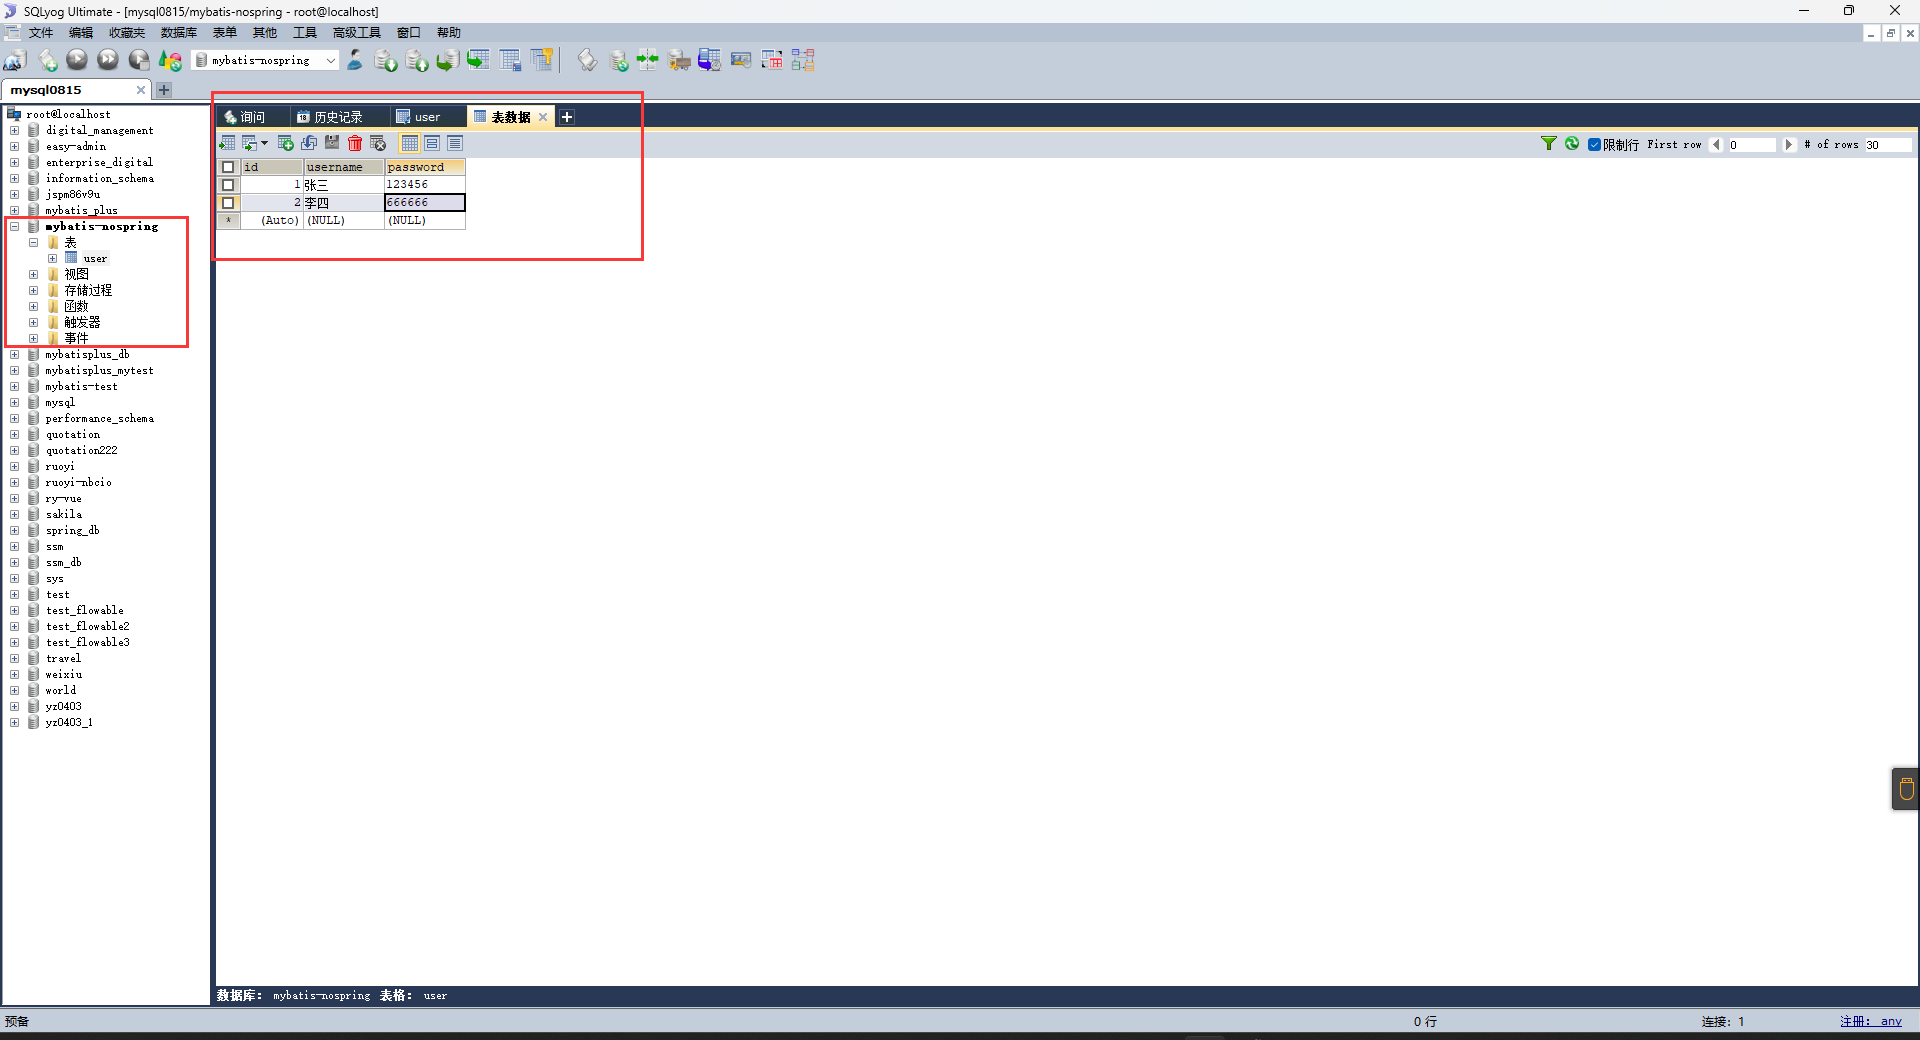Click the red trash delete rows icon
The height and width of the screenshot is (1040, 1920).
(355, 143)
